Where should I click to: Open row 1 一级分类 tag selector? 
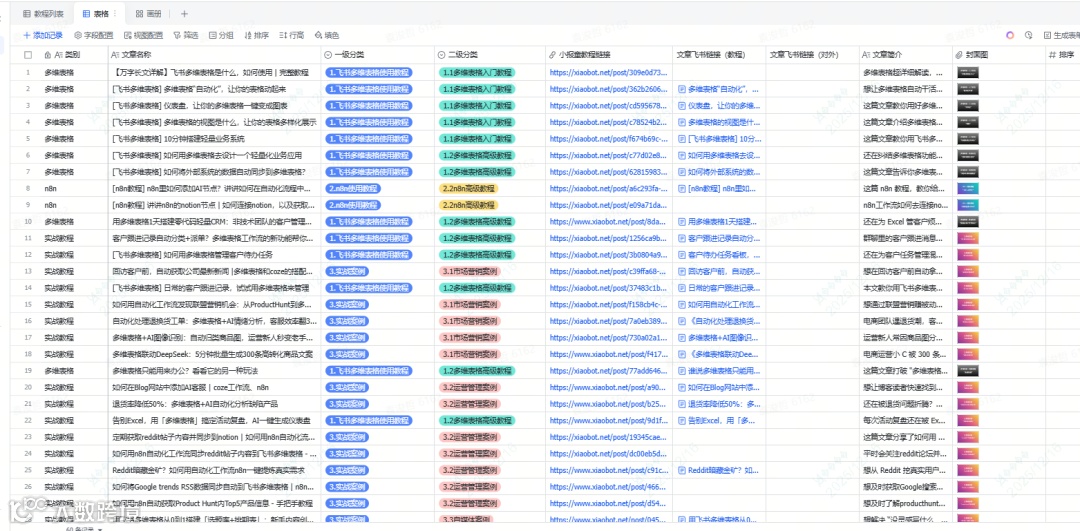(x=368, y=72)
